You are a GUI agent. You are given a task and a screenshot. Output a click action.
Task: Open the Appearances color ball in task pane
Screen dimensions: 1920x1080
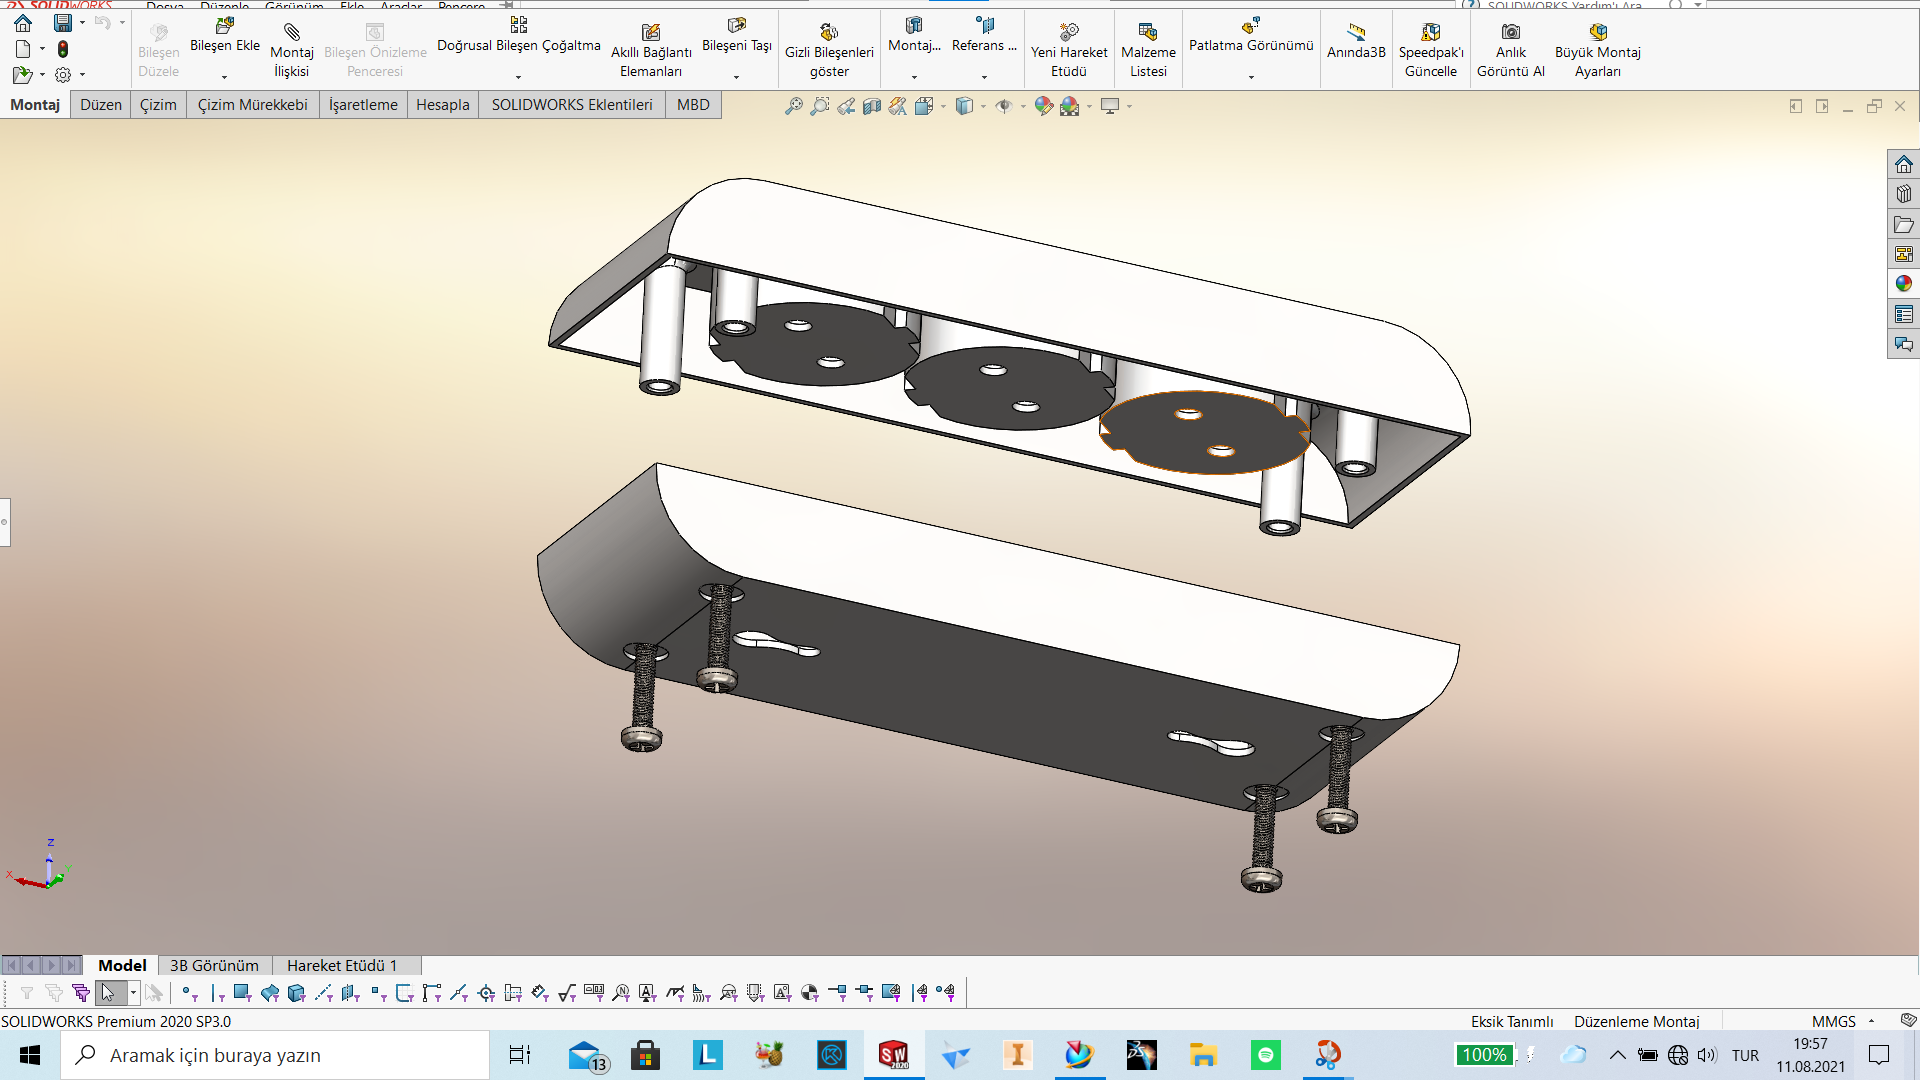1903,284
